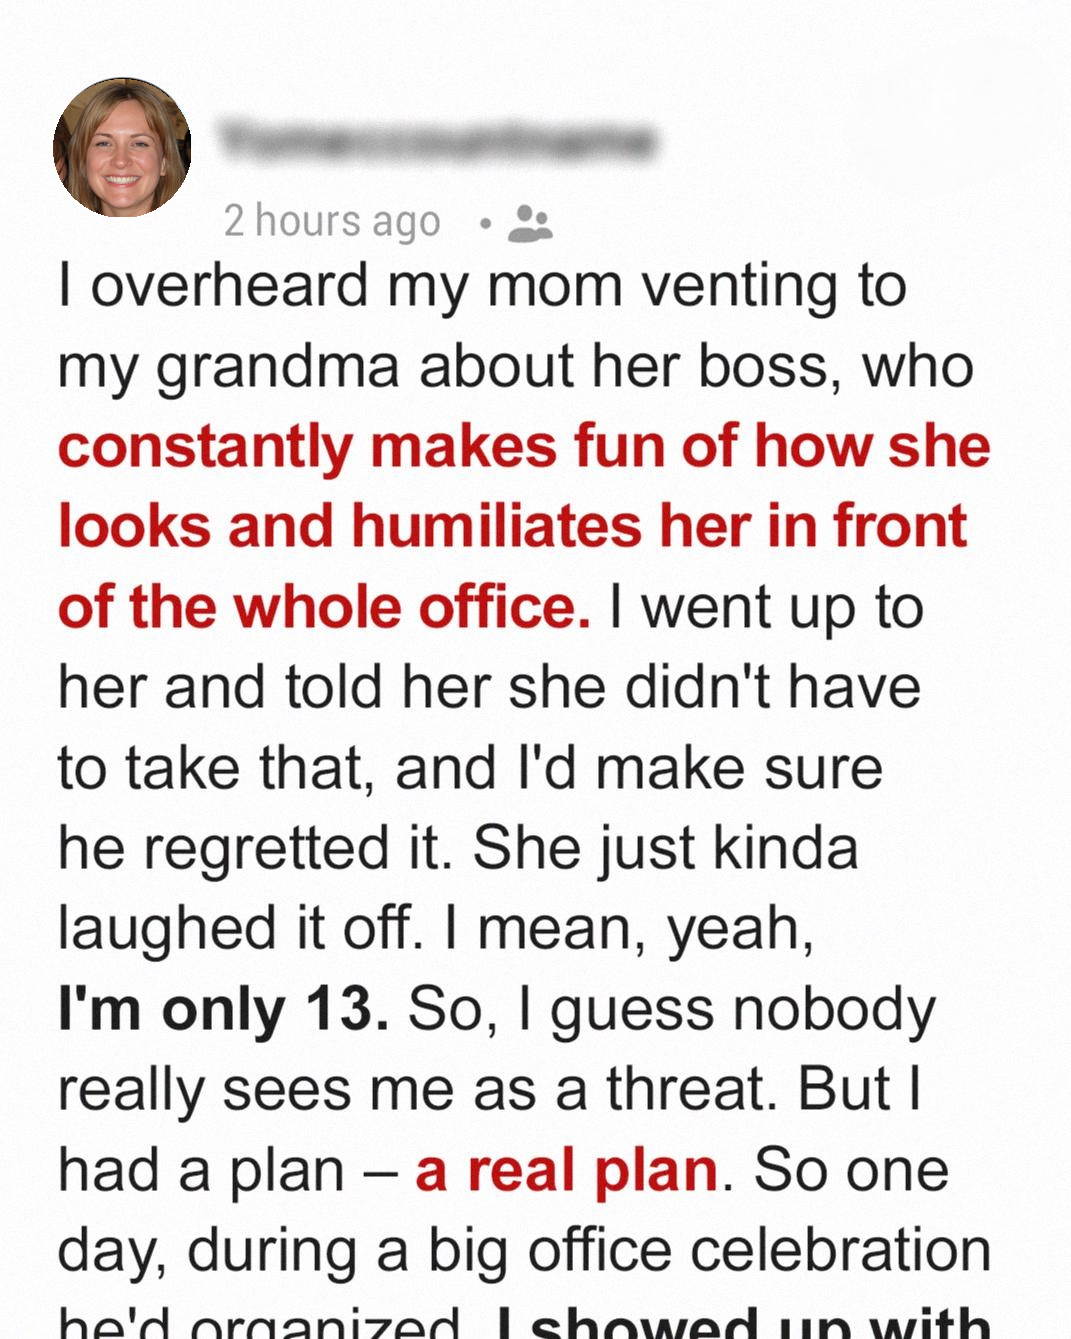1071x1339 pixels.
Task: Click the line "her and told her she didn't have"
Action: pos(489,687)
